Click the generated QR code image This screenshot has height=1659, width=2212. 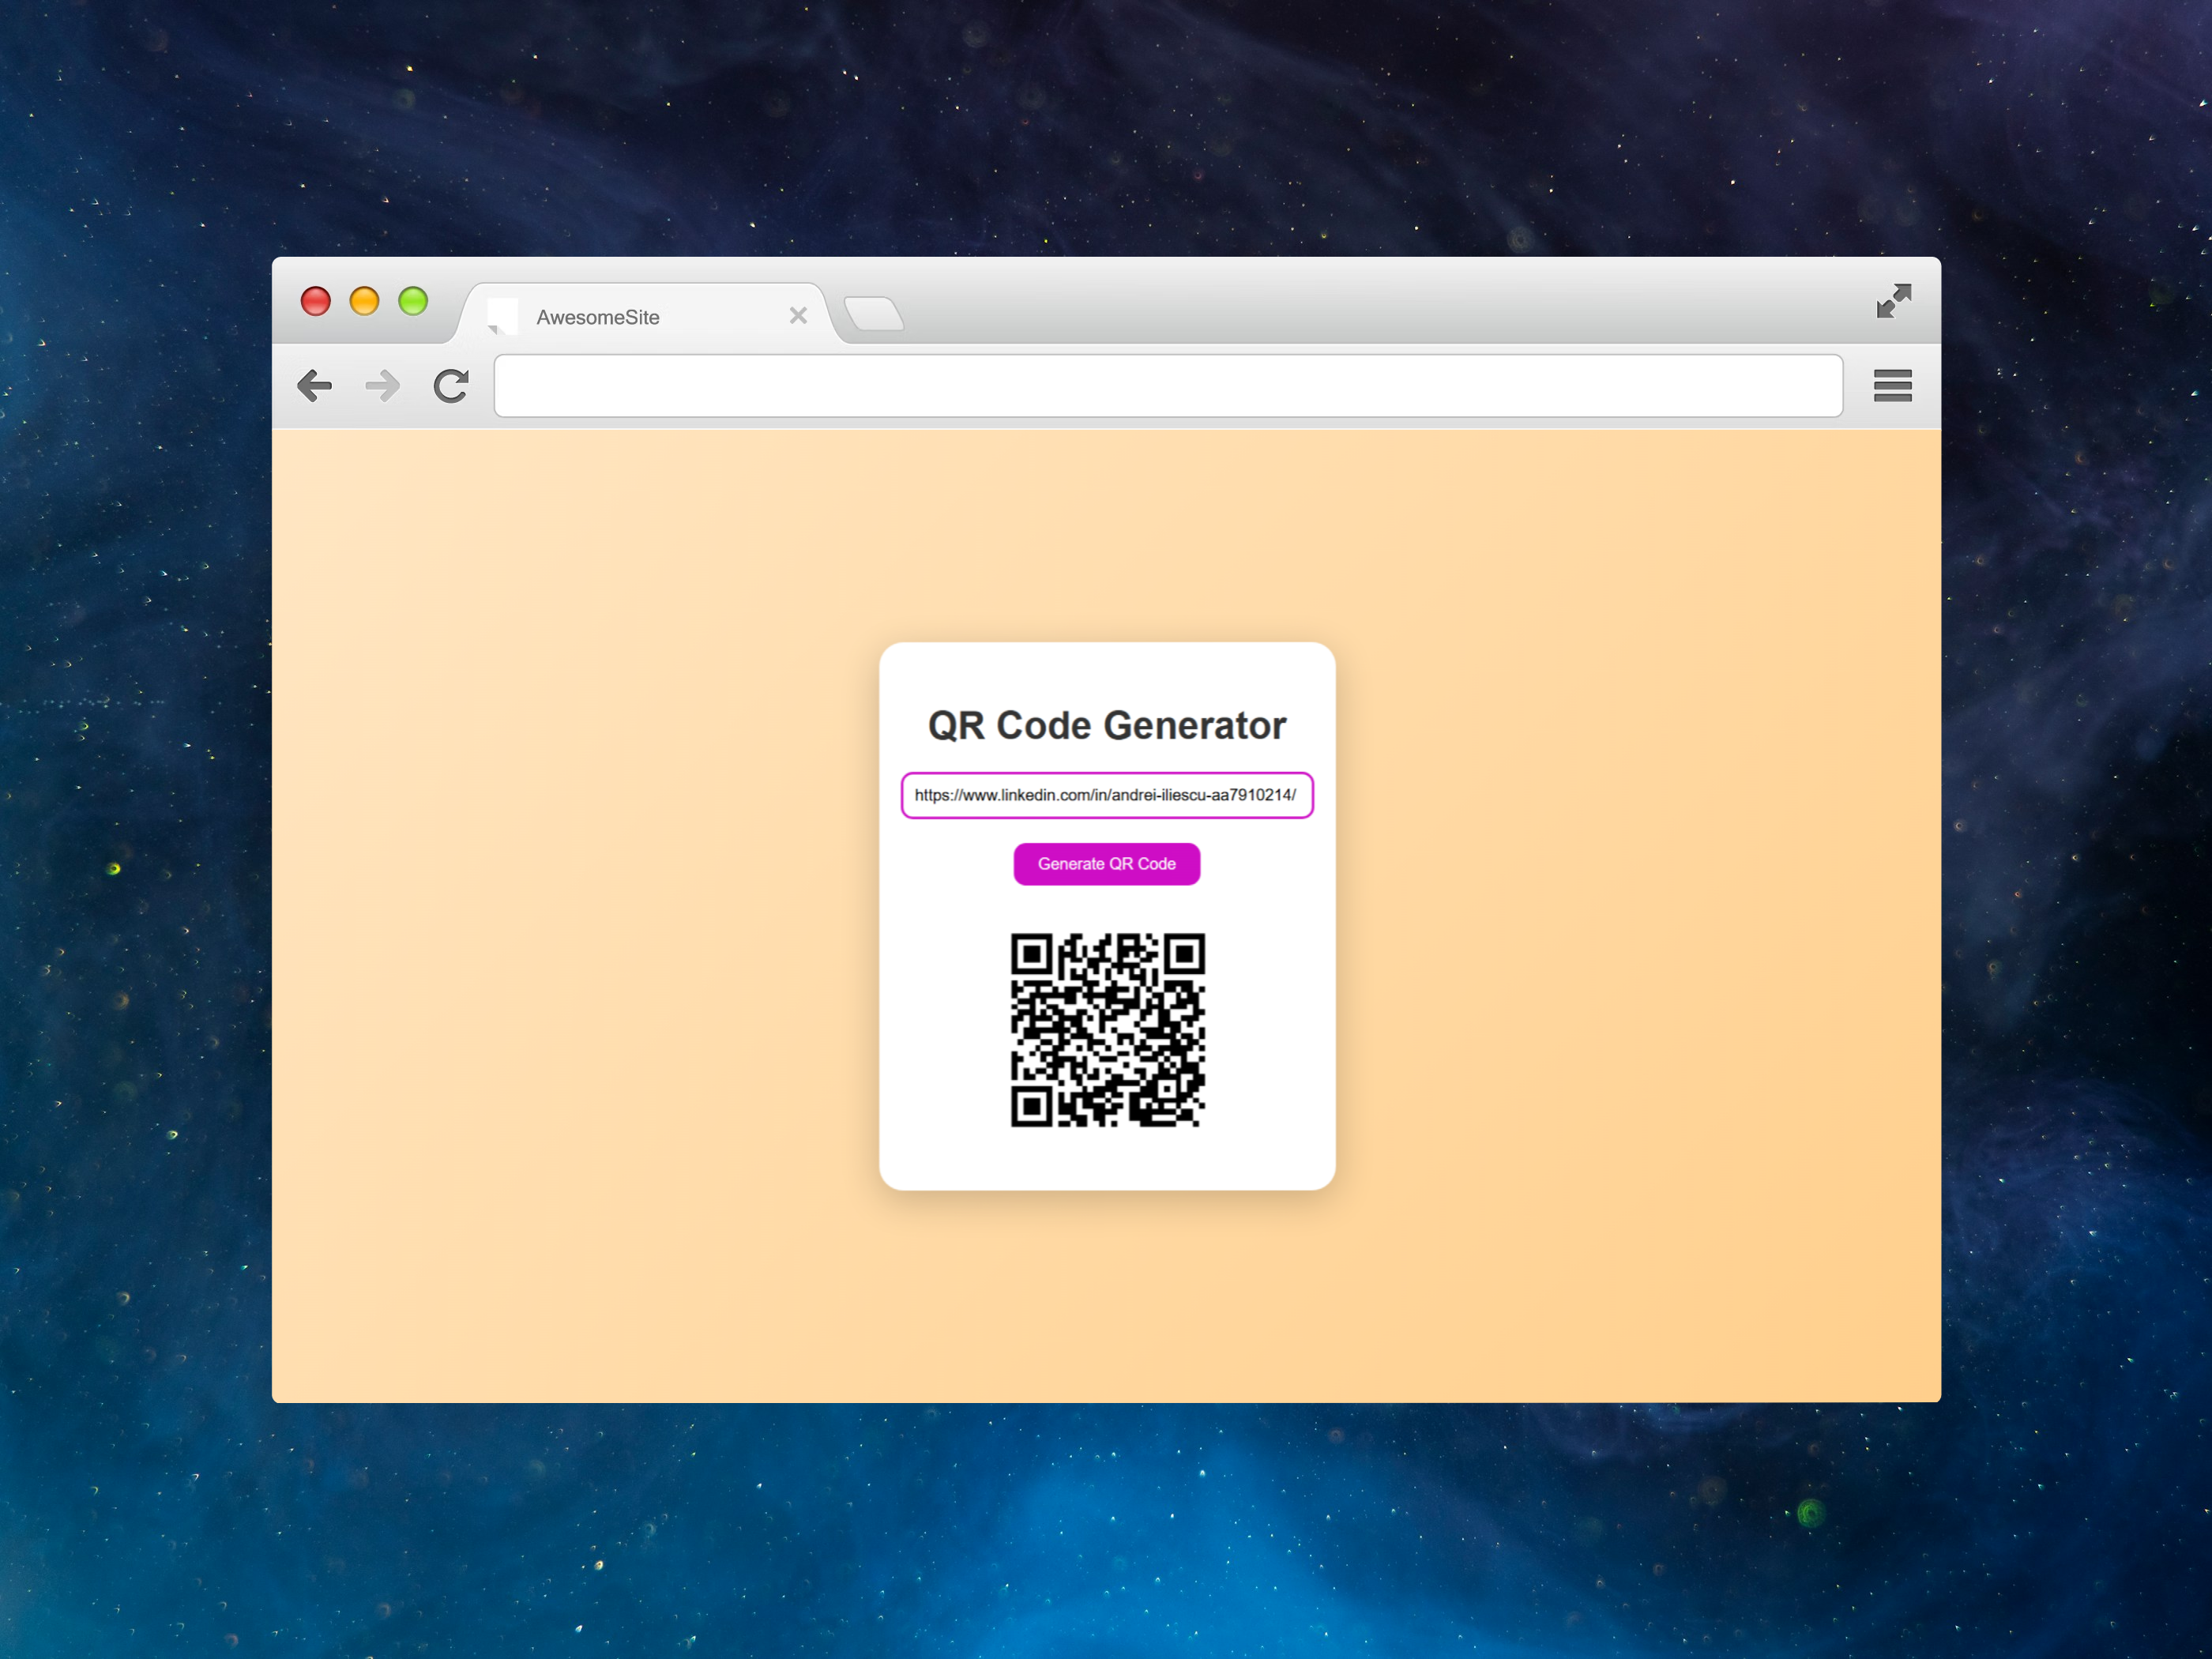coord(1107,1030)
